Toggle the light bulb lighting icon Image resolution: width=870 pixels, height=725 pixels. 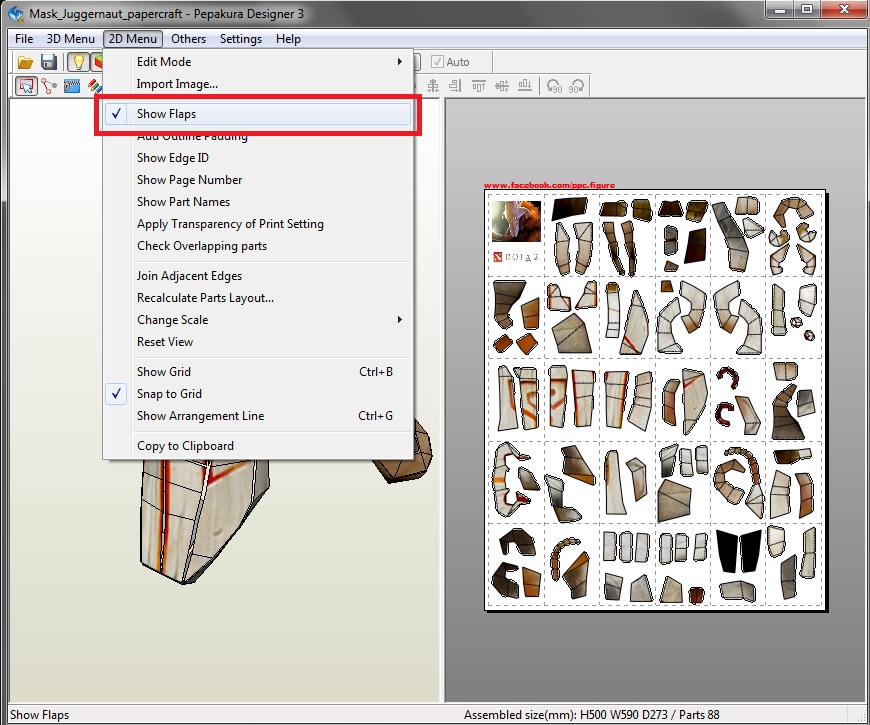pos(78,62)
